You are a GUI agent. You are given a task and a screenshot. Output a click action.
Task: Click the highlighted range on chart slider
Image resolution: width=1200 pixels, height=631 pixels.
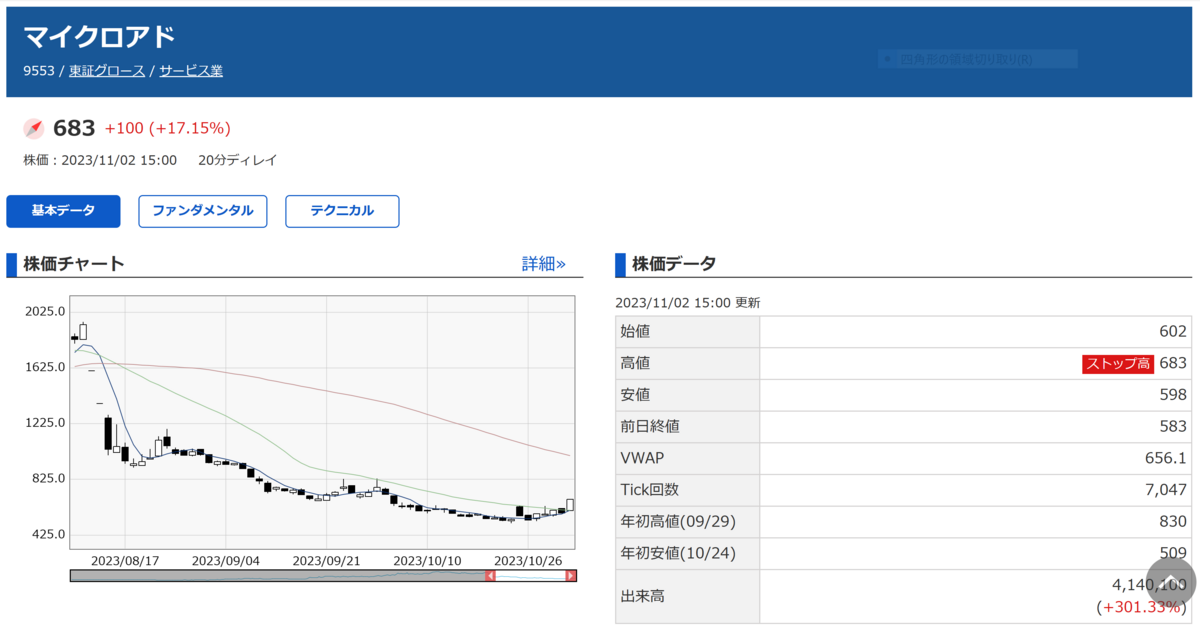[x=531, y=576]
